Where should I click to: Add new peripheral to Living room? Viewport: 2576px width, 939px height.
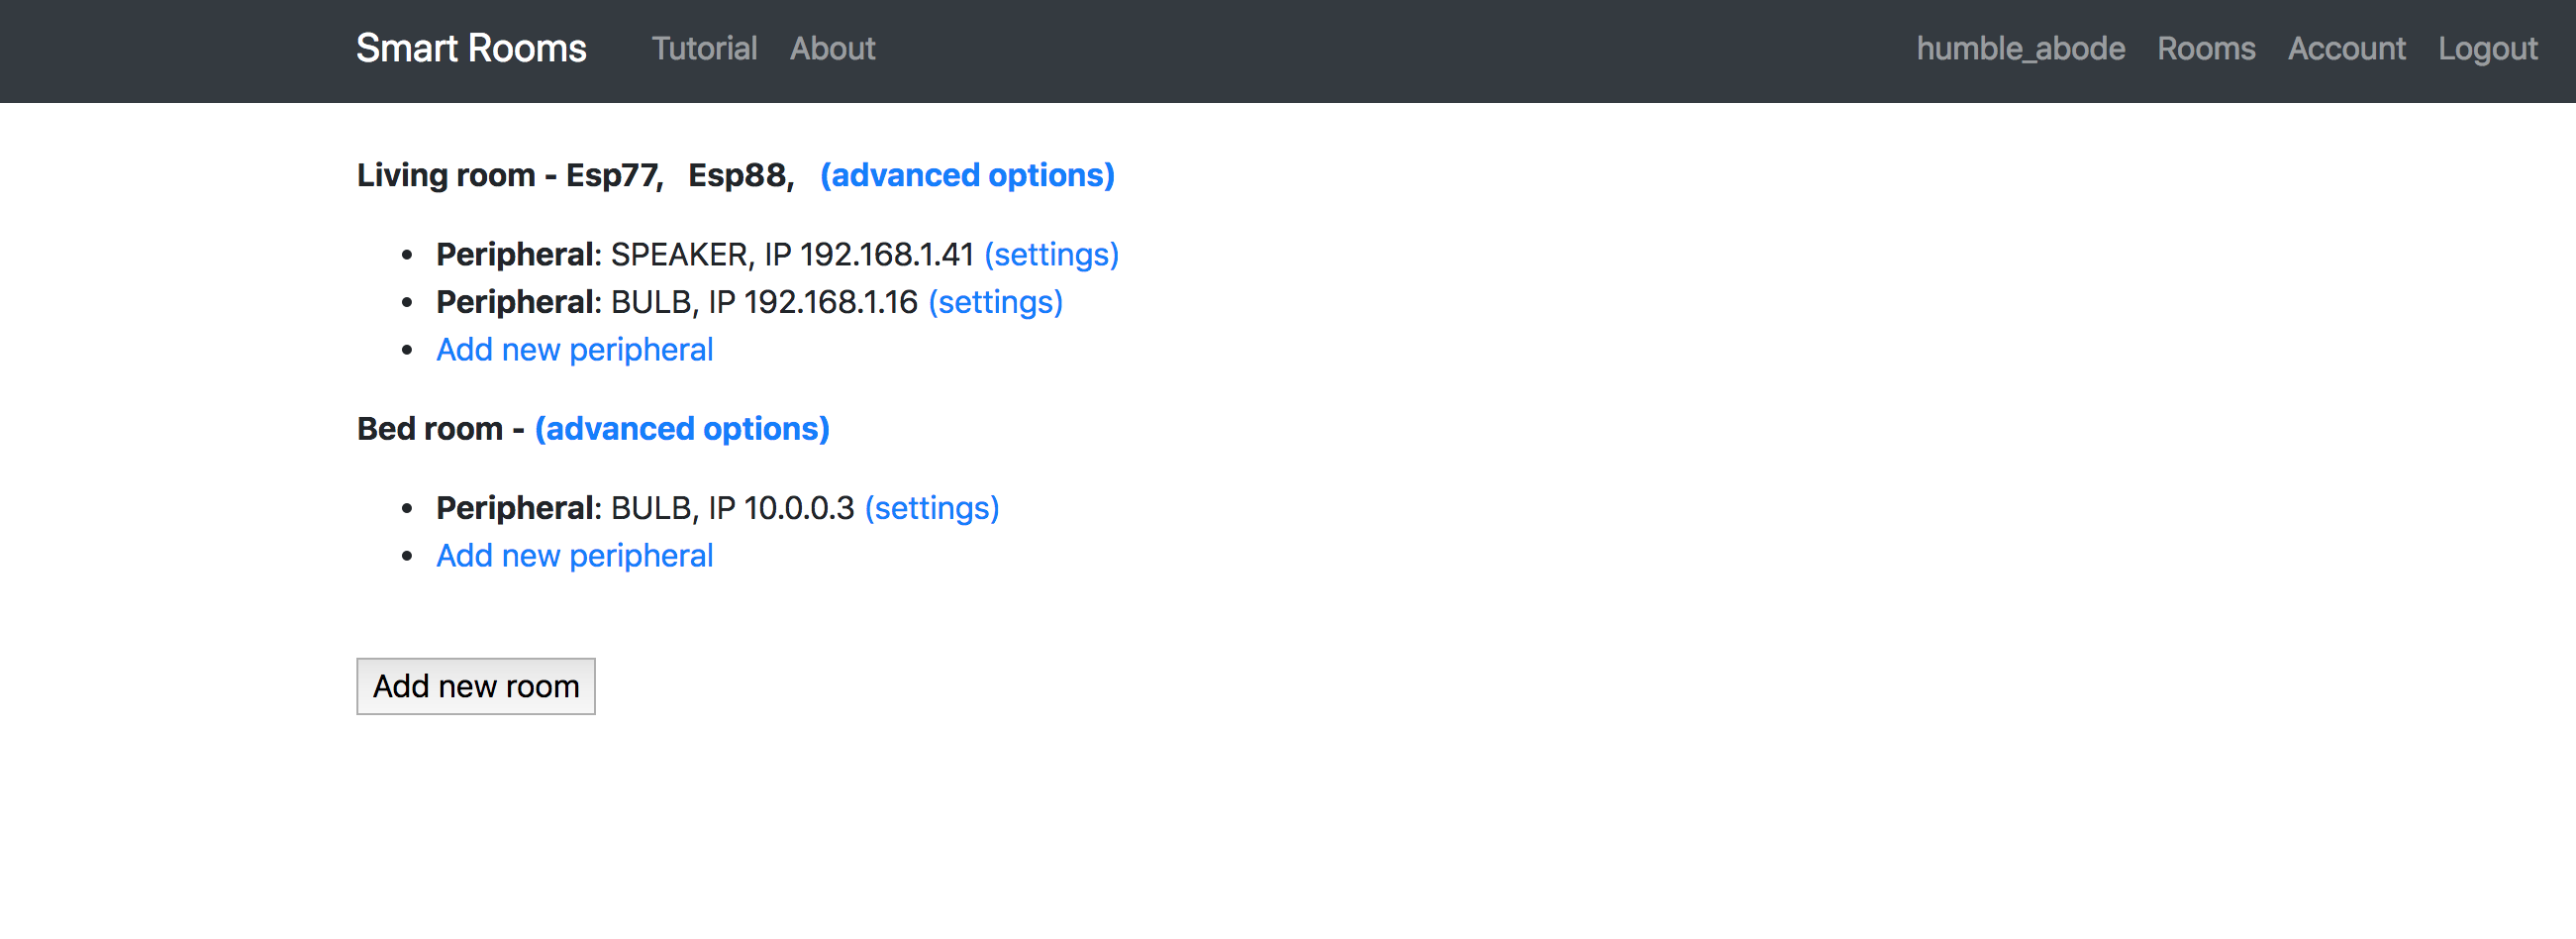click(574, 350)
